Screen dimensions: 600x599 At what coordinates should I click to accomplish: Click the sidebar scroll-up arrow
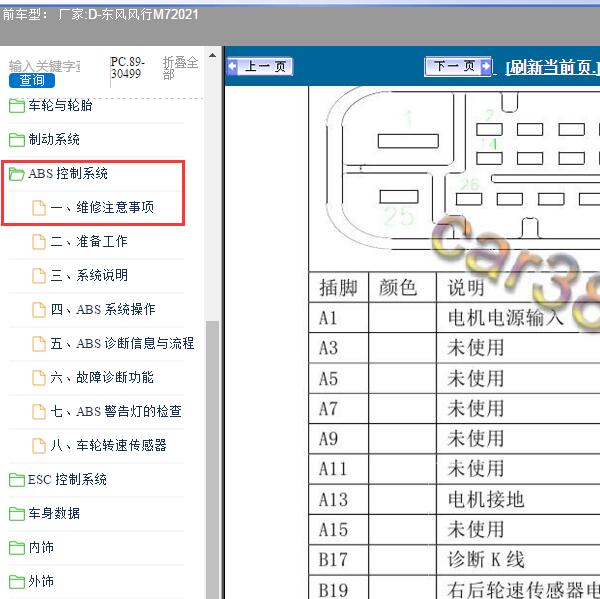pyautogui.click(x=212, y=56)
